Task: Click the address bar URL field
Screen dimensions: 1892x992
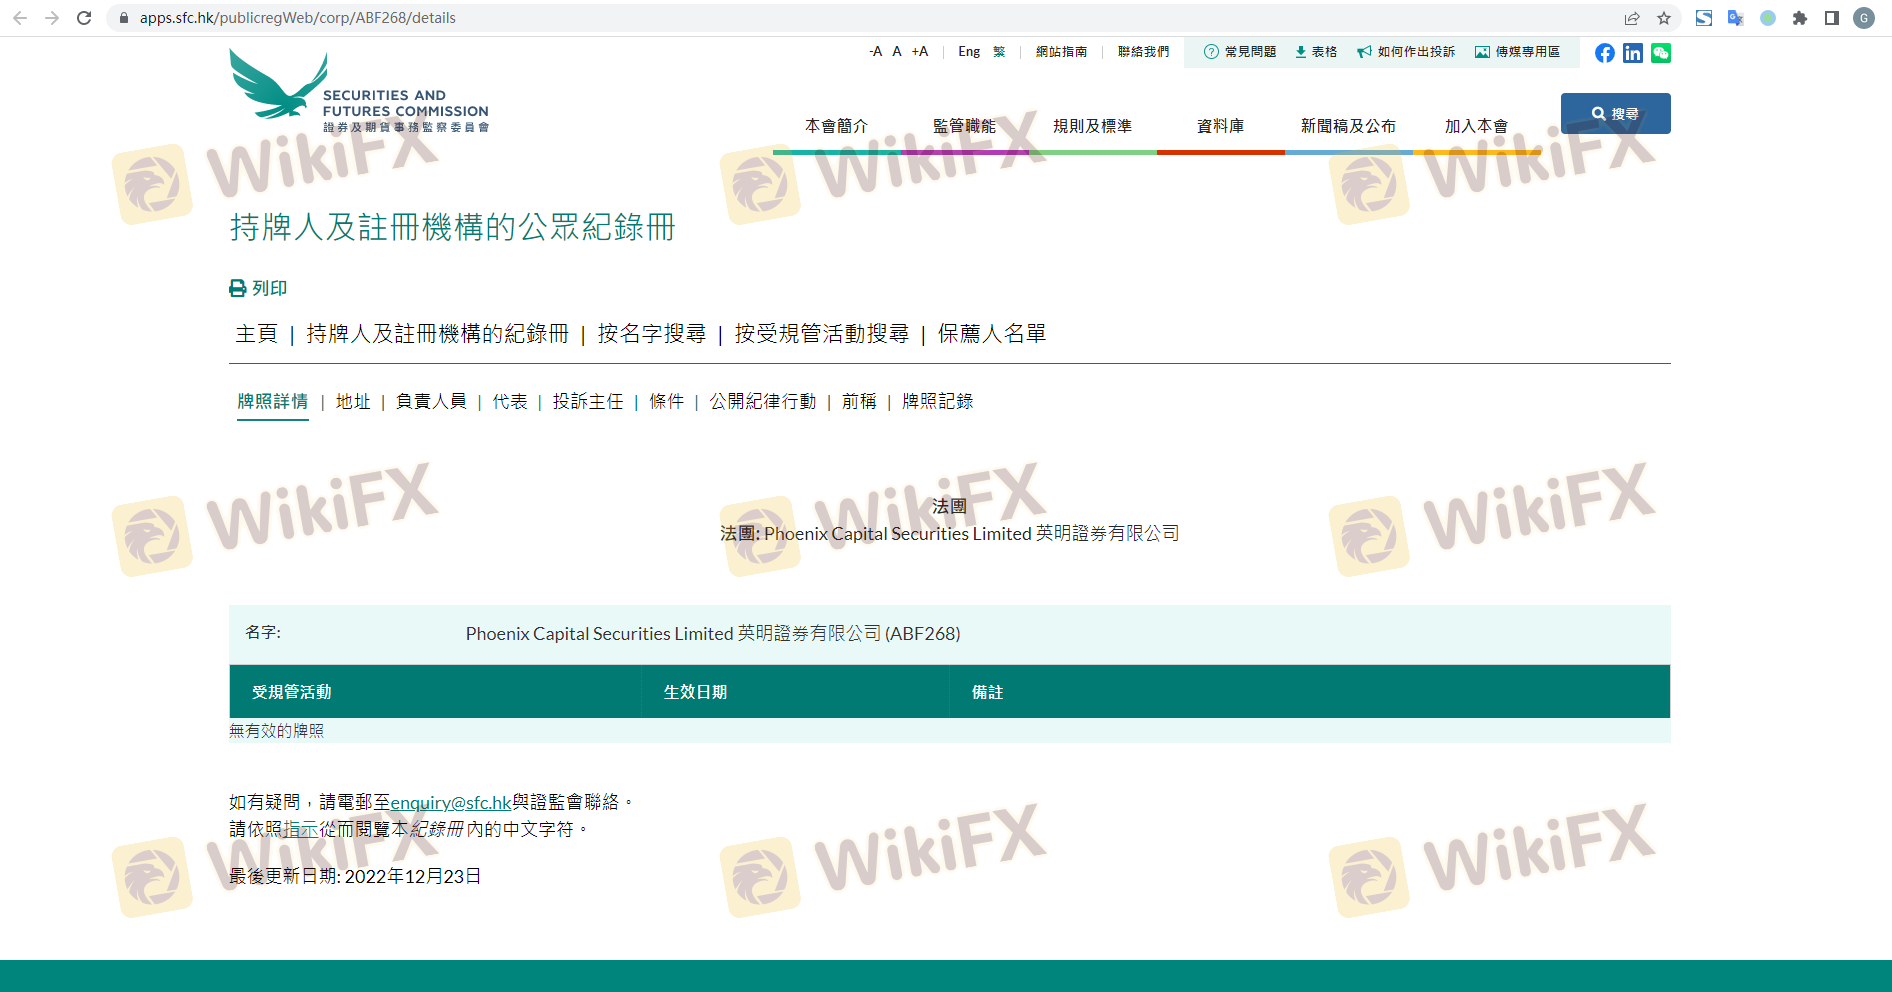Action: click(860, 18)
